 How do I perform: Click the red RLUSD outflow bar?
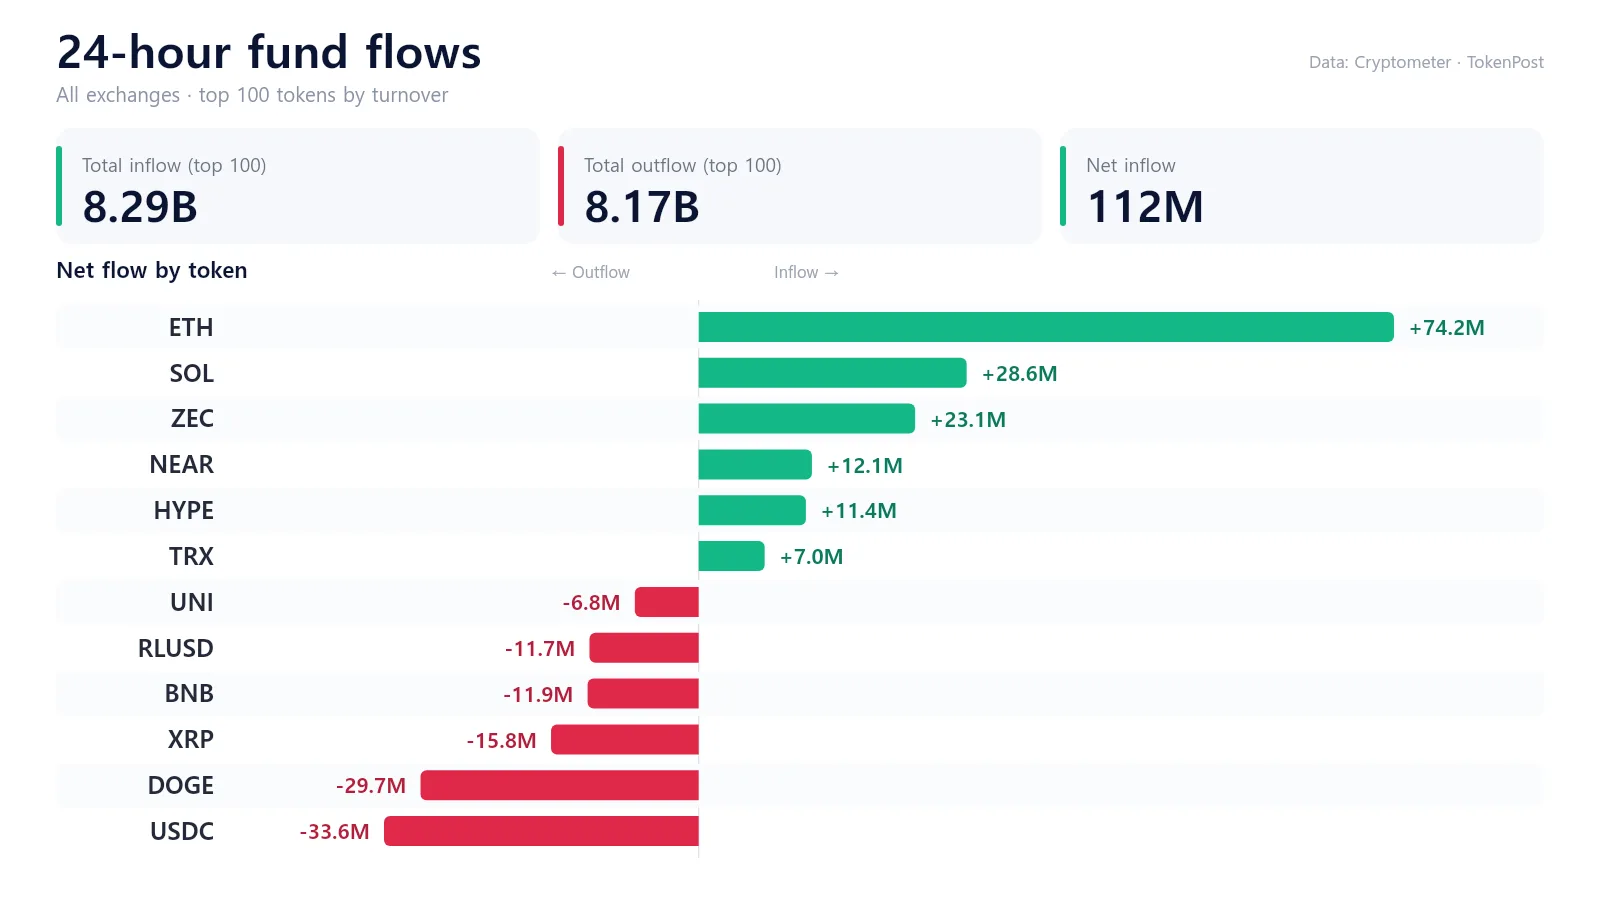pyautogui.click(x=644, y=648)
